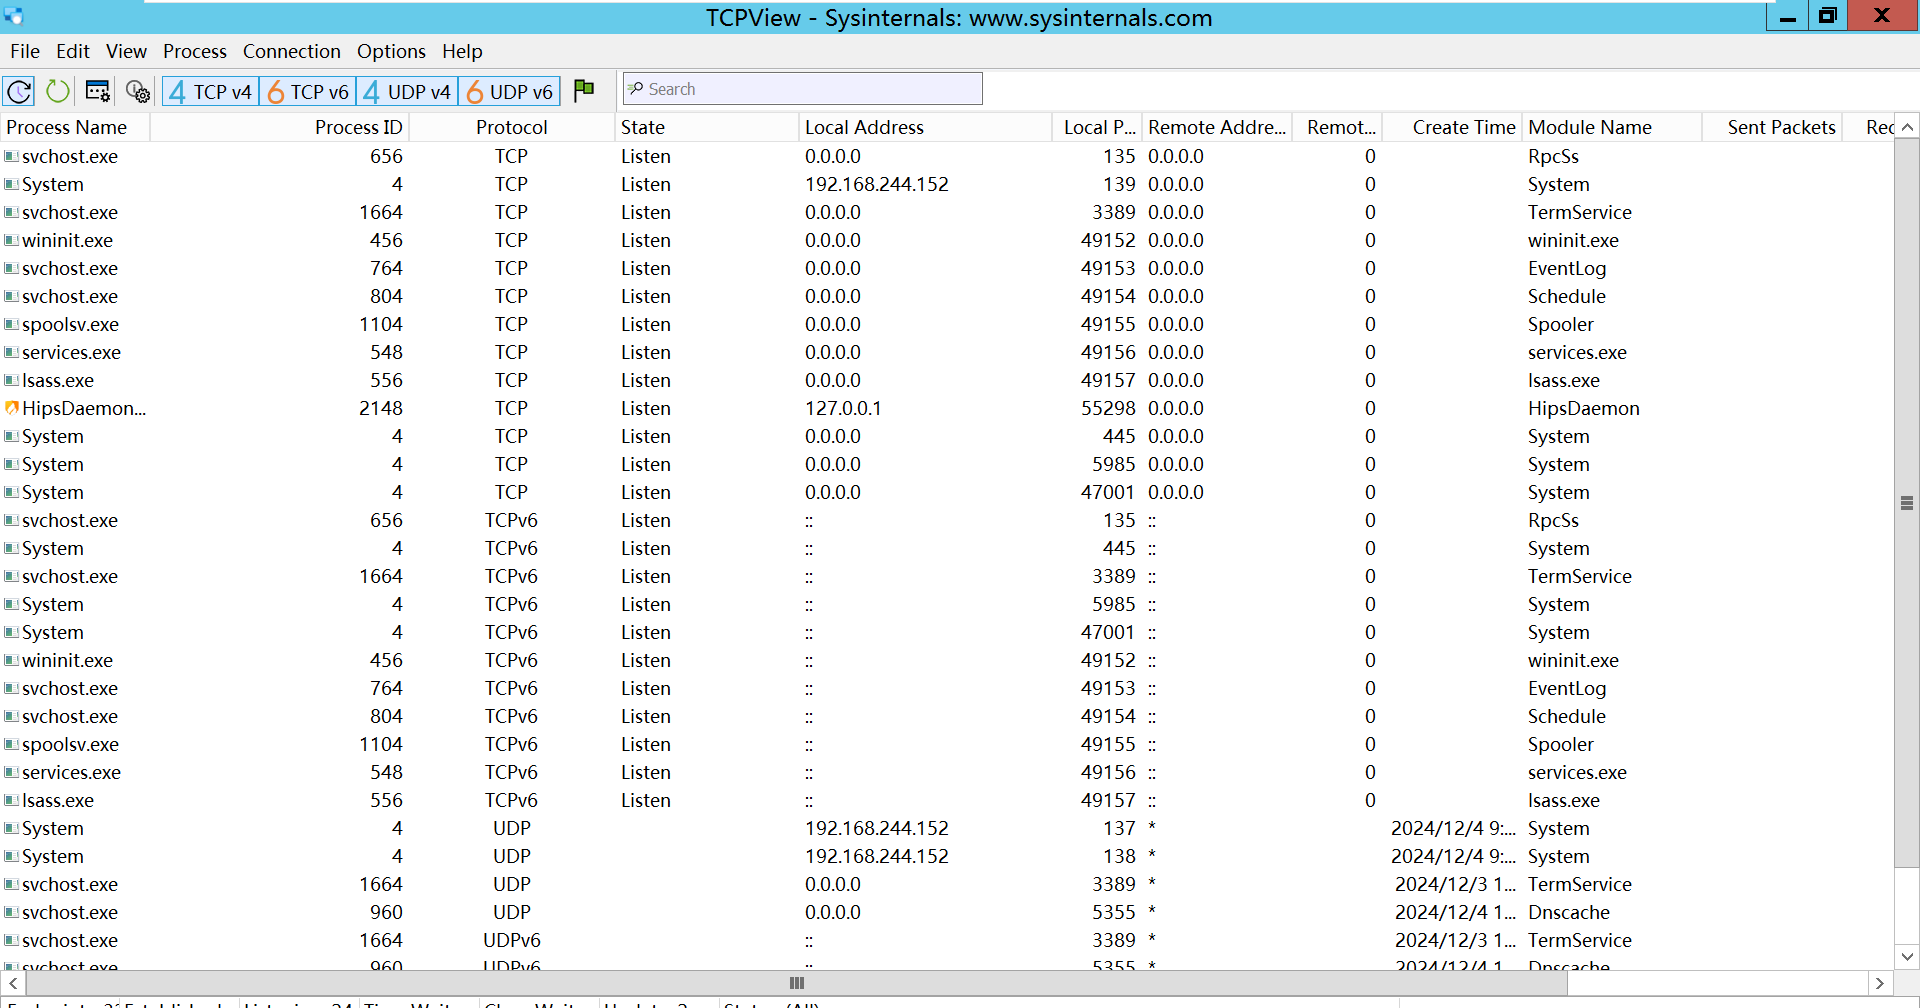Toggle TCP v6 connection filter
This screenshot has height=1008, width=1920.
pyautogui.click(x=308, y=92)
